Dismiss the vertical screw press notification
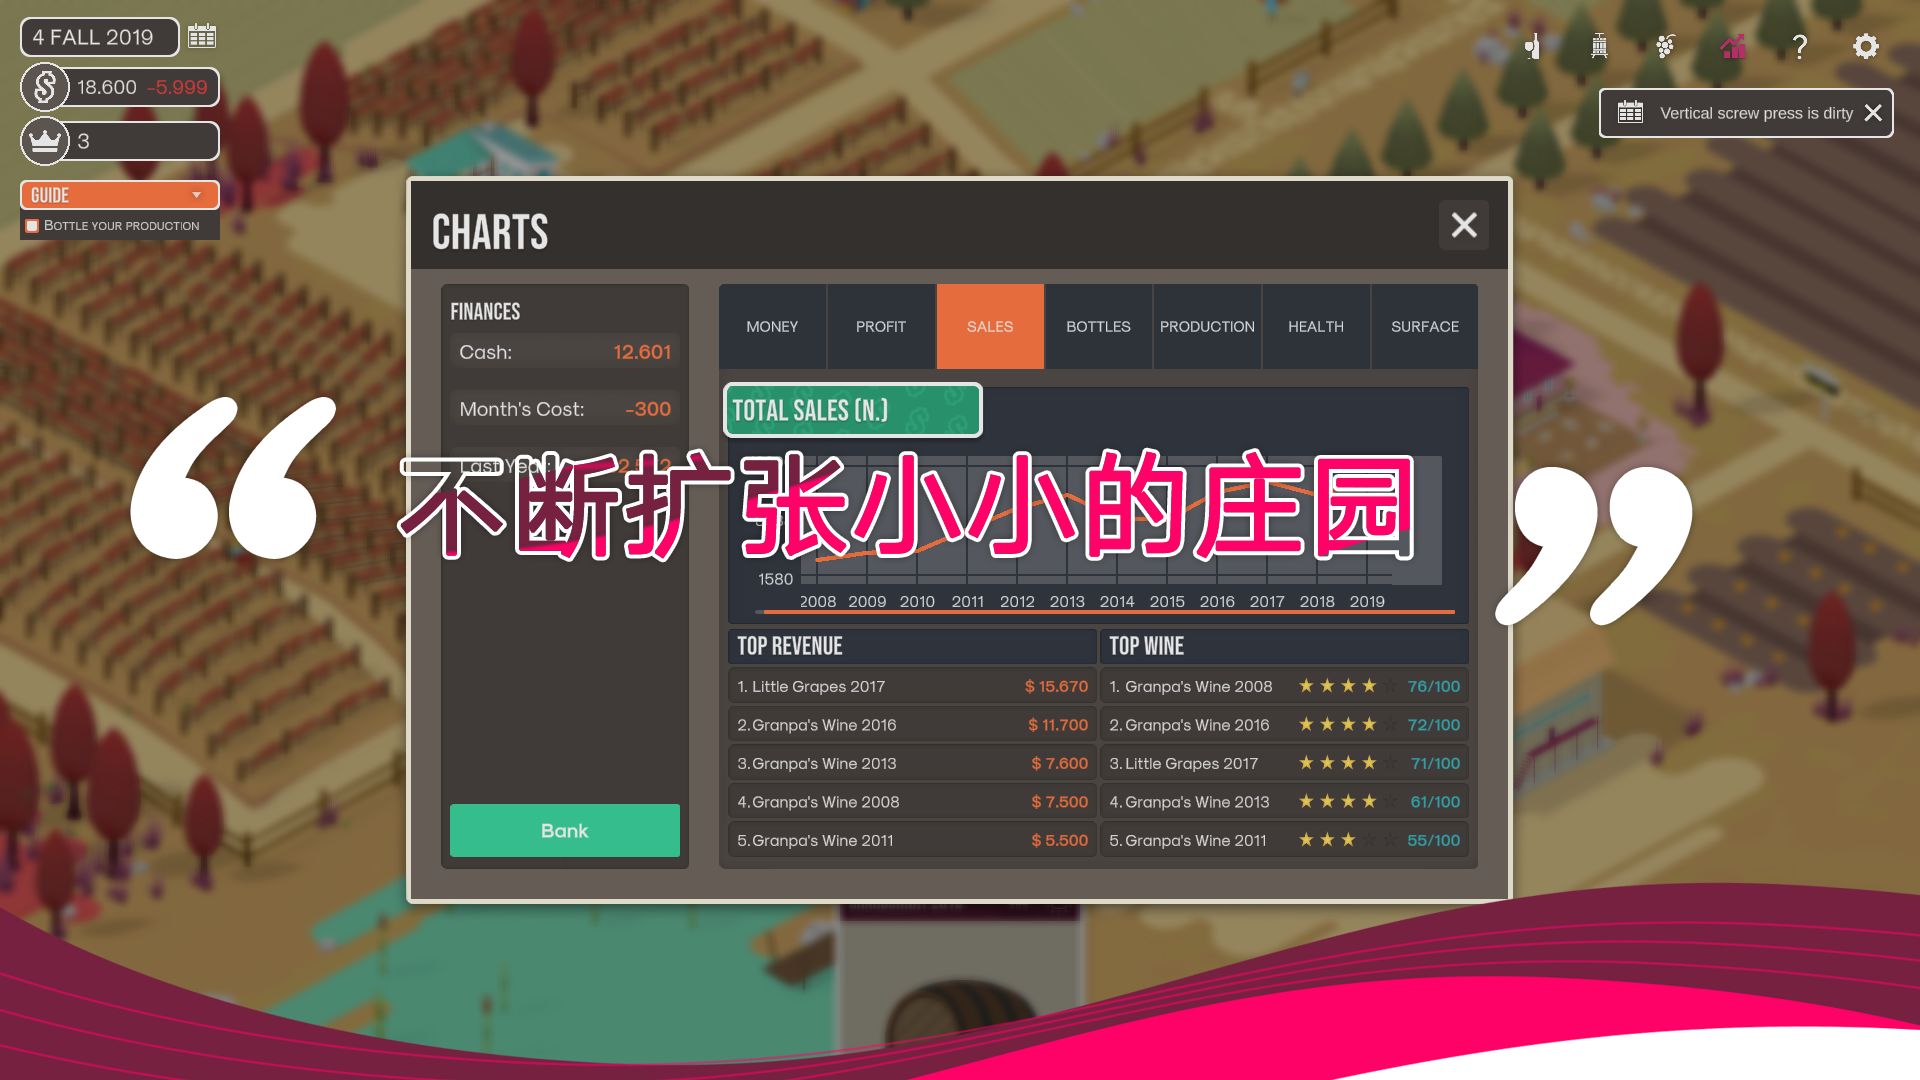Viewport: 1920px width, 1080px height. click(1875, 112)
